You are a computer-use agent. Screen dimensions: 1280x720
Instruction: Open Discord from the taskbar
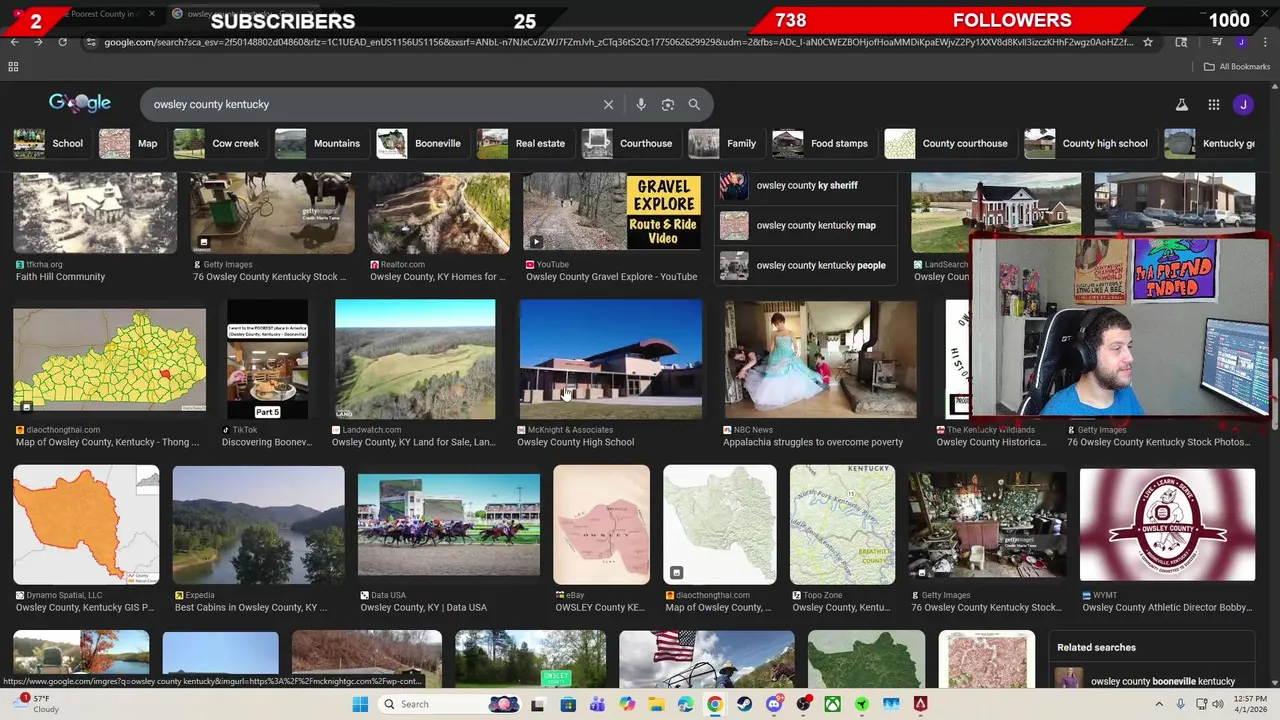(x=774, y=704)
